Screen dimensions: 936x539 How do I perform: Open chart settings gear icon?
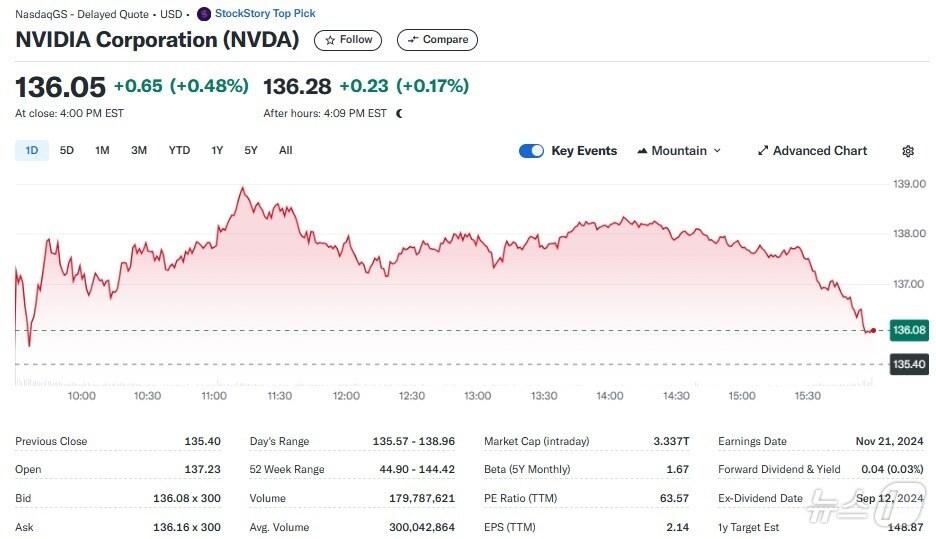click(908, 151)
